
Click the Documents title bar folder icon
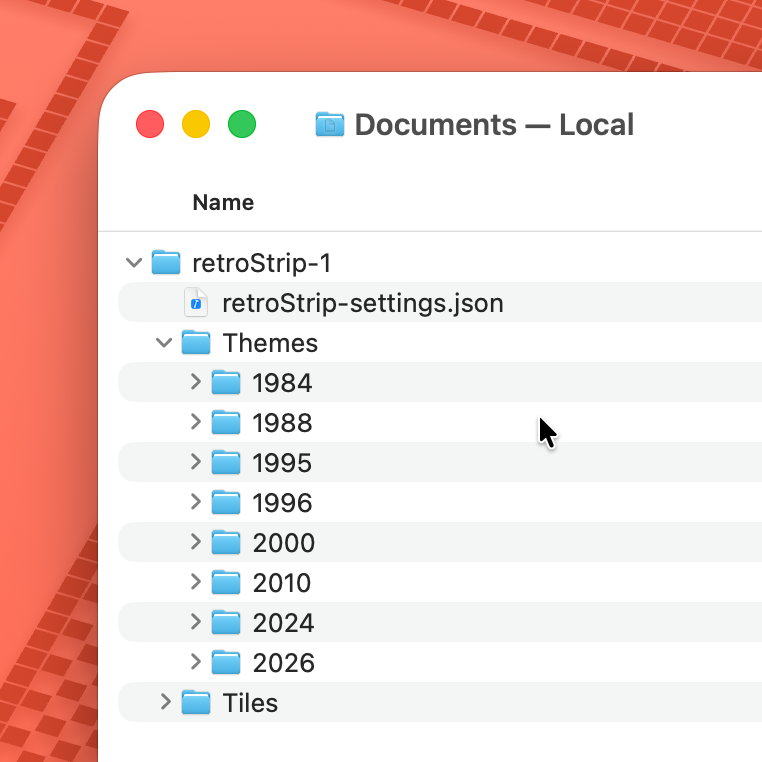coord(329,125)
